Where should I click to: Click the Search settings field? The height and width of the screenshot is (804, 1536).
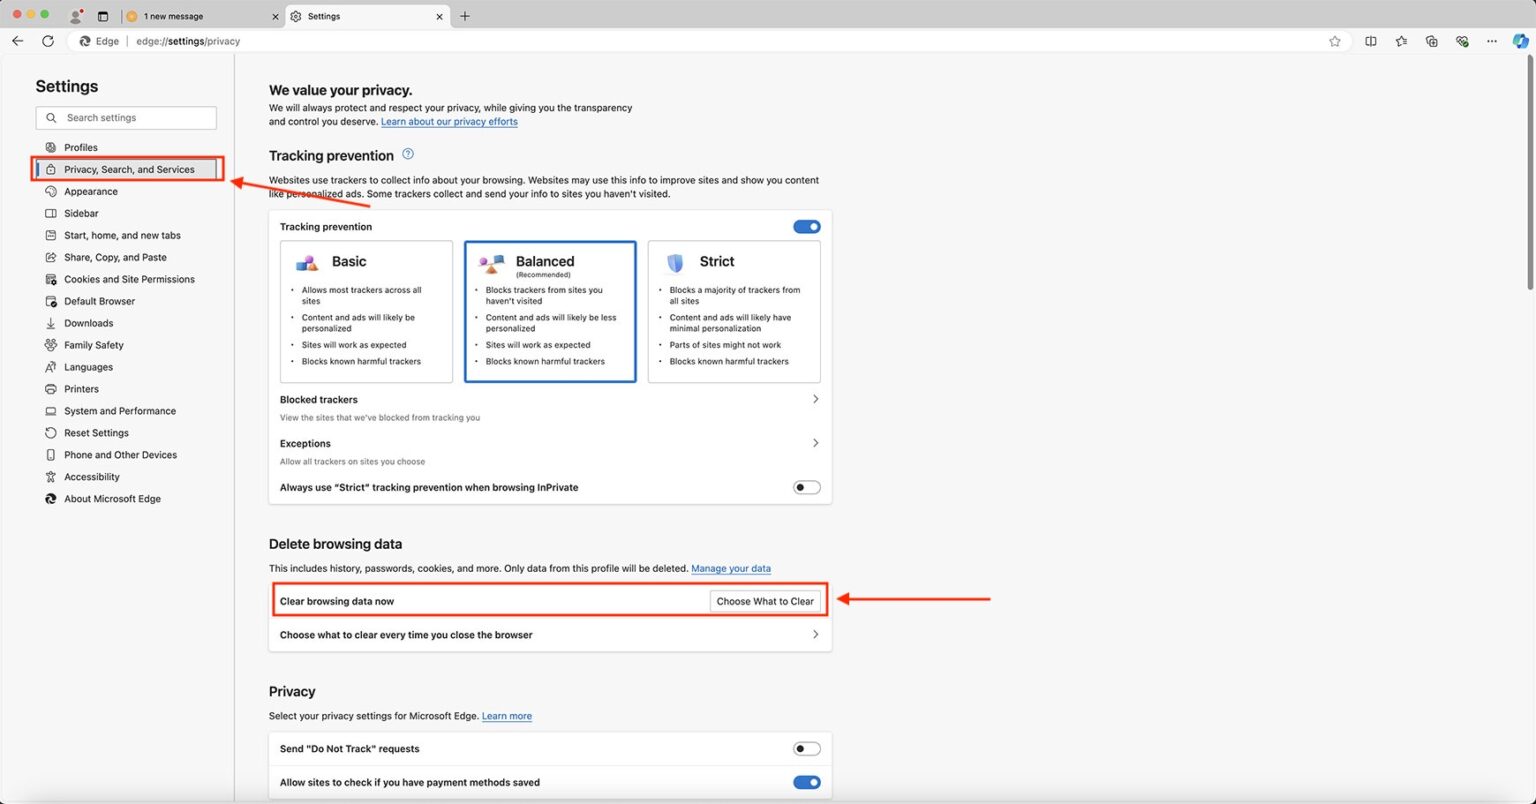(x=126, y=117)
